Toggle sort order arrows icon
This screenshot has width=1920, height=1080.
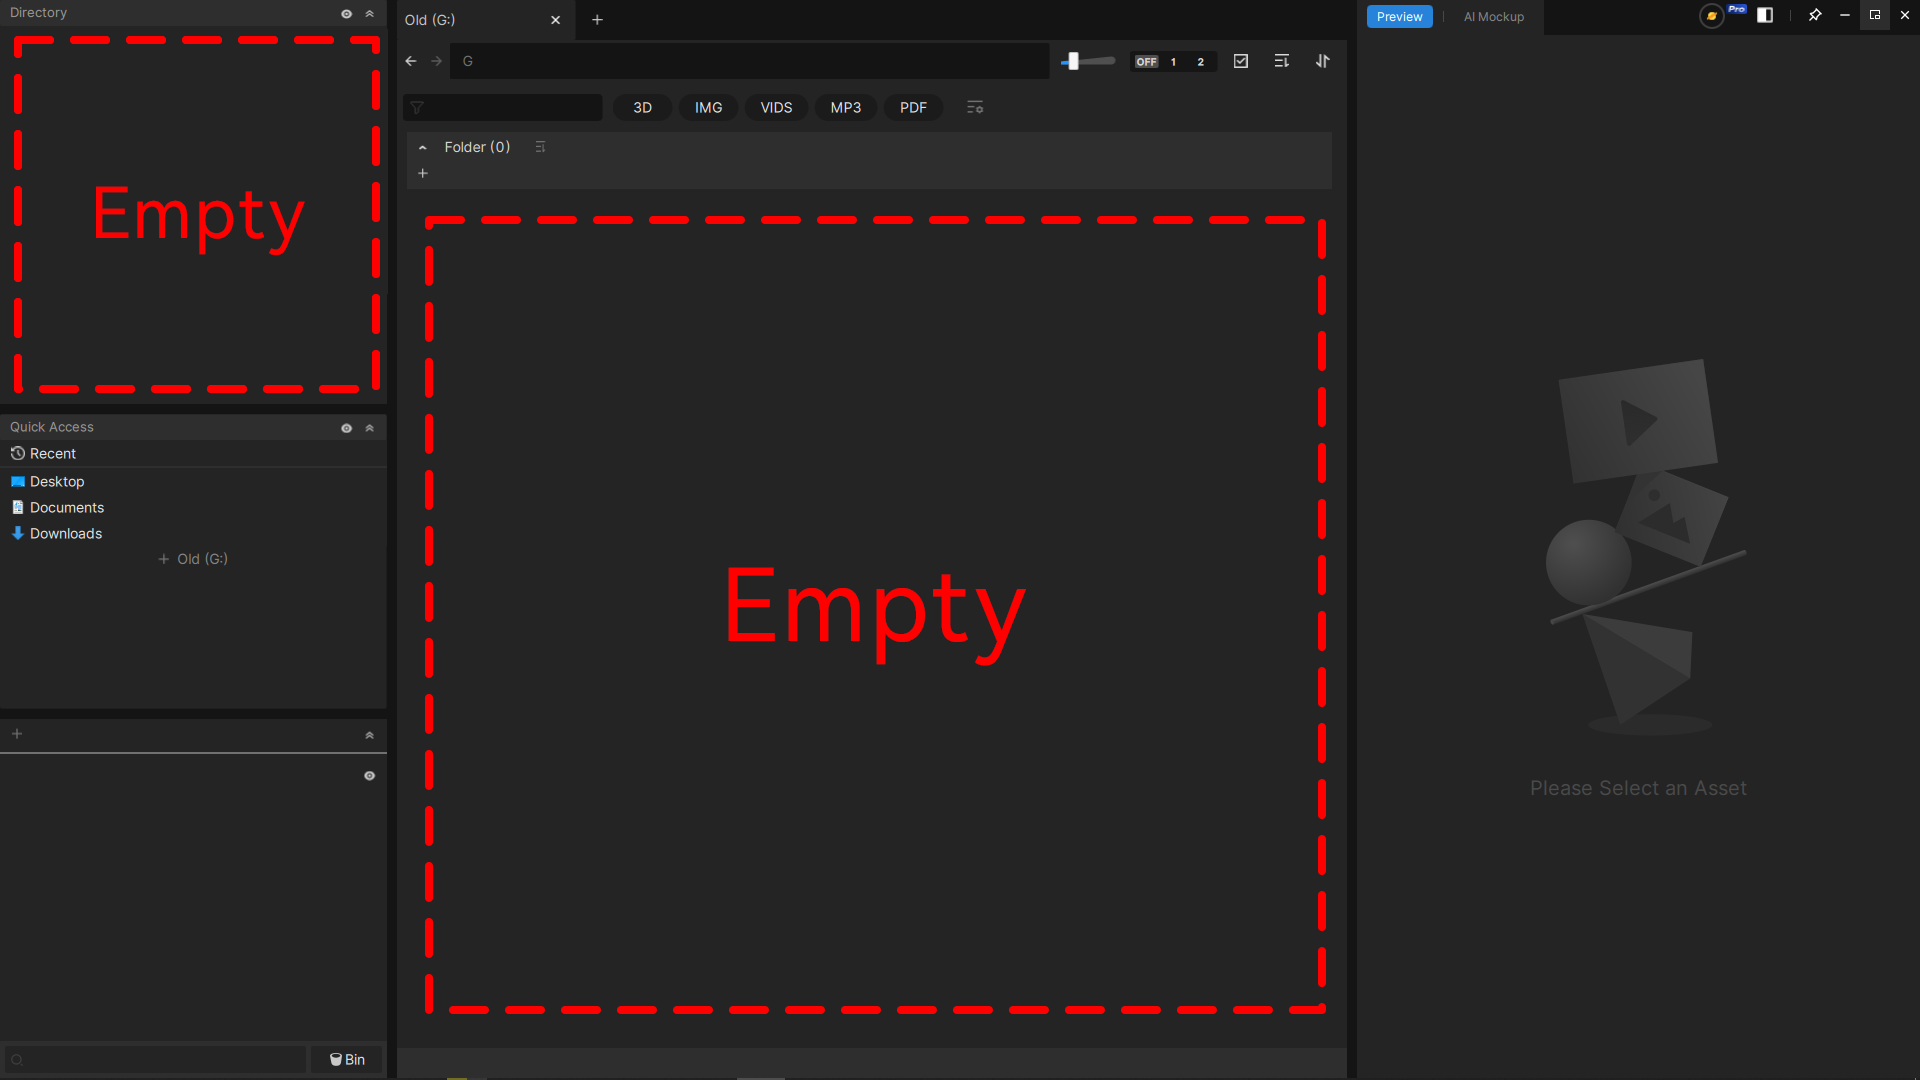[1323, 61]
